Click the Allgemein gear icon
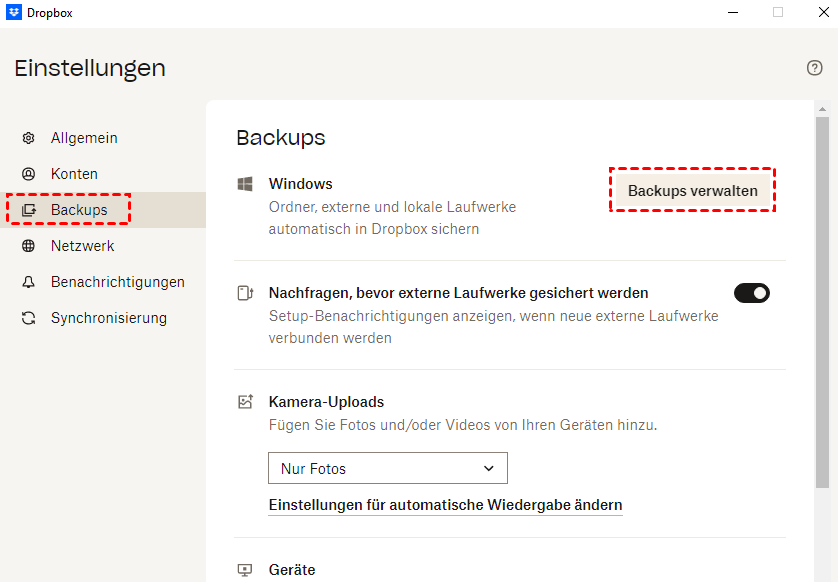The image size is (838, 582). (x=29, y=138)
